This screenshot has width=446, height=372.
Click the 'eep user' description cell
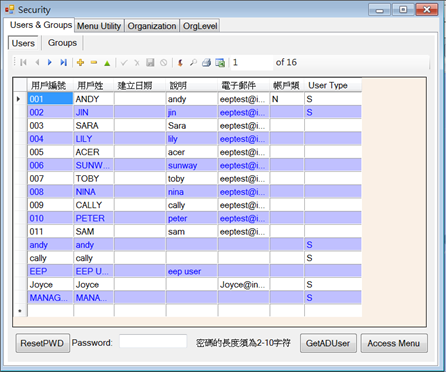click(x=192, y=271)
